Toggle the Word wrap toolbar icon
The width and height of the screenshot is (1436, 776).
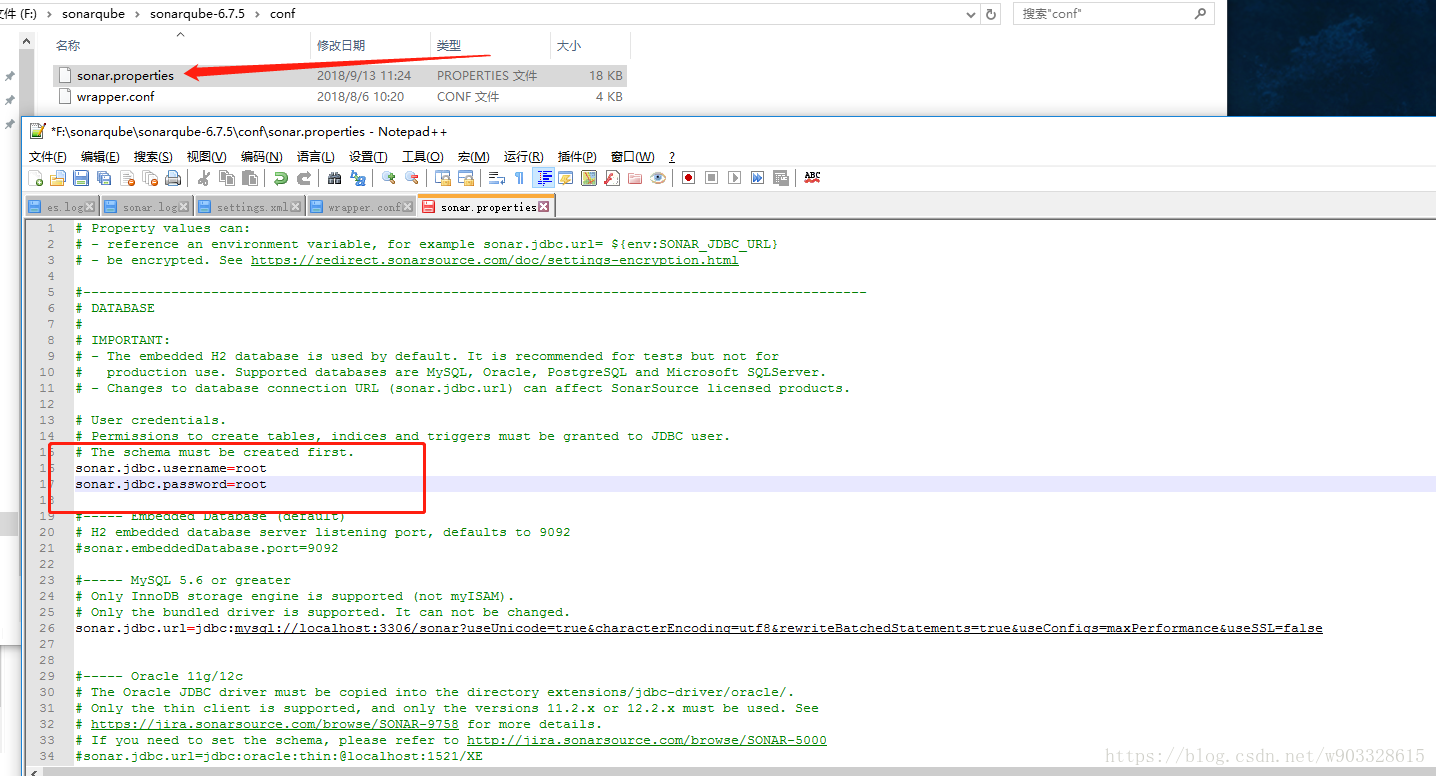coord(496,178)
